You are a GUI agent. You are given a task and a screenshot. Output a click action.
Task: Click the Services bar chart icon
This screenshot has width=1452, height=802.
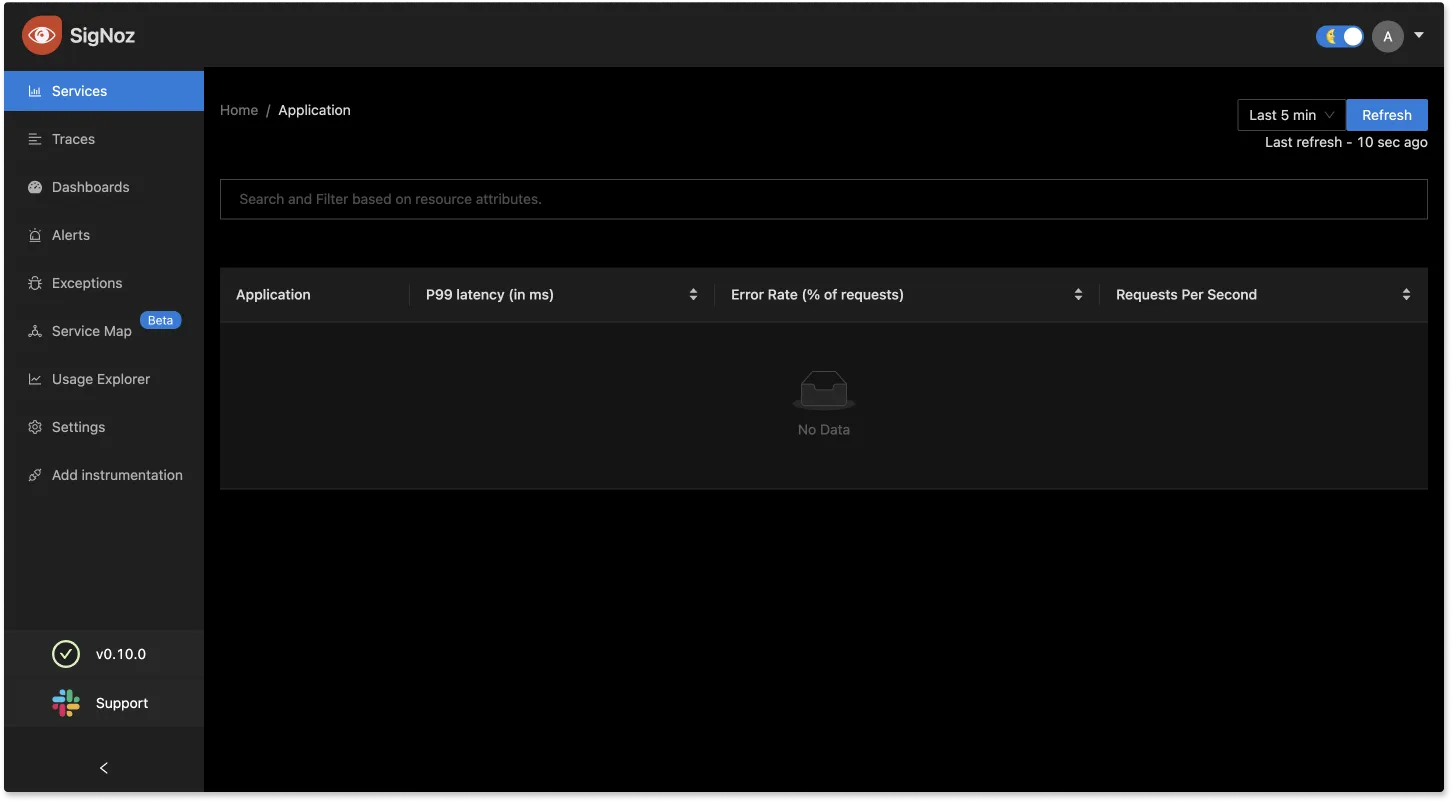(35, 91)
